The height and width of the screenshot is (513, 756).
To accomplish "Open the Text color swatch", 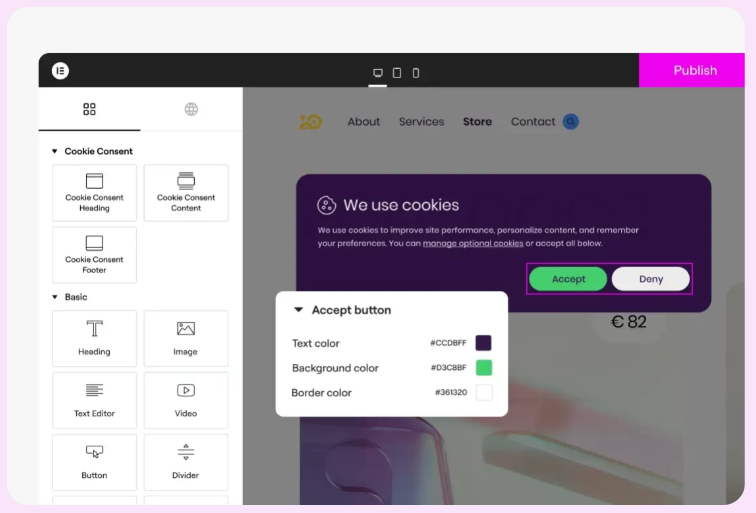I will tap(484, 343).
